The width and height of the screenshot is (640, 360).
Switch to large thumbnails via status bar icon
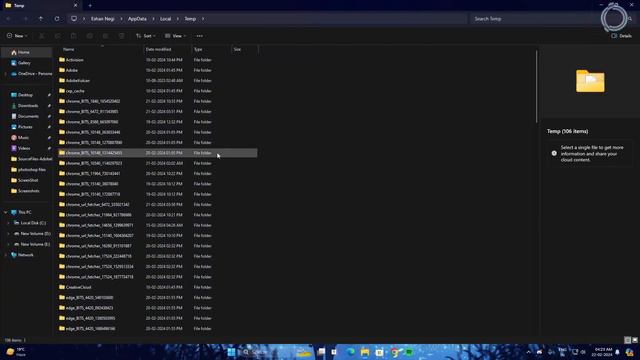pyautogui.click(x=635, y=340)
